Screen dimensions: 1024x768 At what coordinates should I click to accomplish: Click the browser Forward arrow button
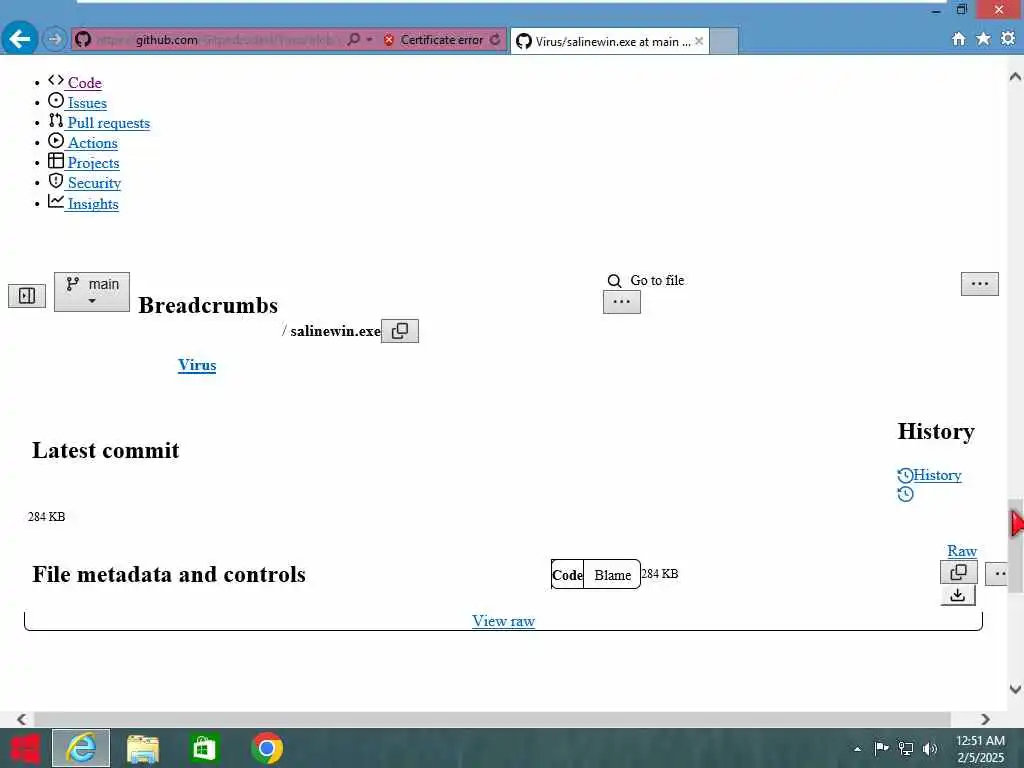click(55, 40)
